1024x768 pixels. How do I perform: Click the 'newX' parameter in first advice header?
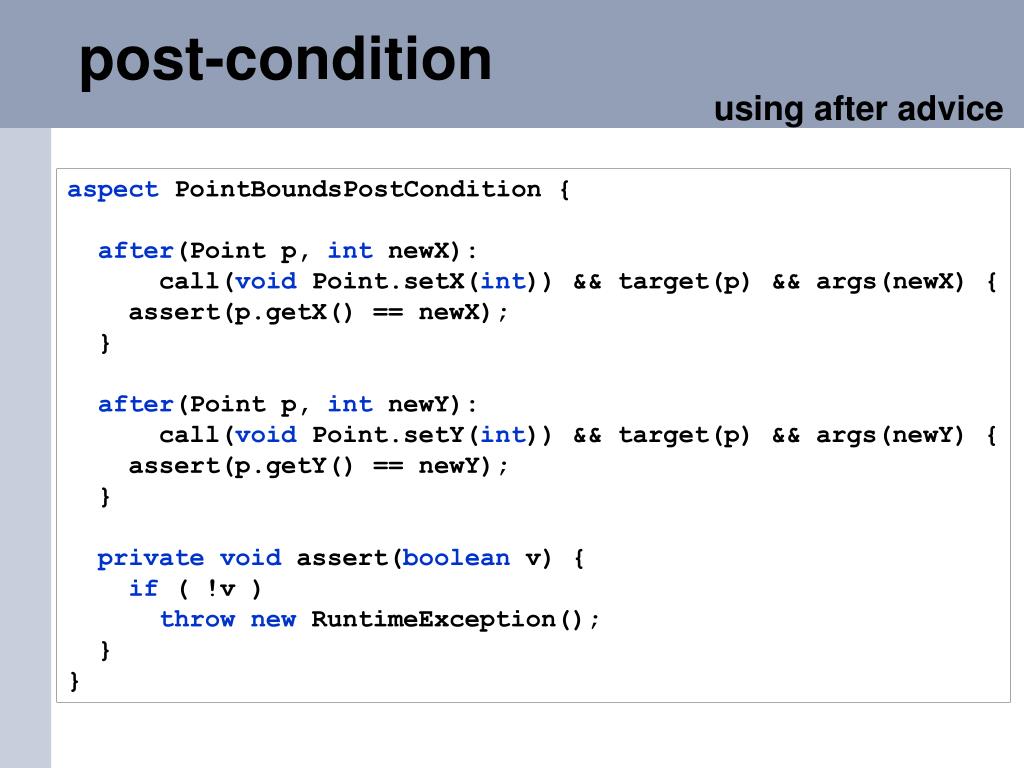pyautogui.click(x=419, y=250)
